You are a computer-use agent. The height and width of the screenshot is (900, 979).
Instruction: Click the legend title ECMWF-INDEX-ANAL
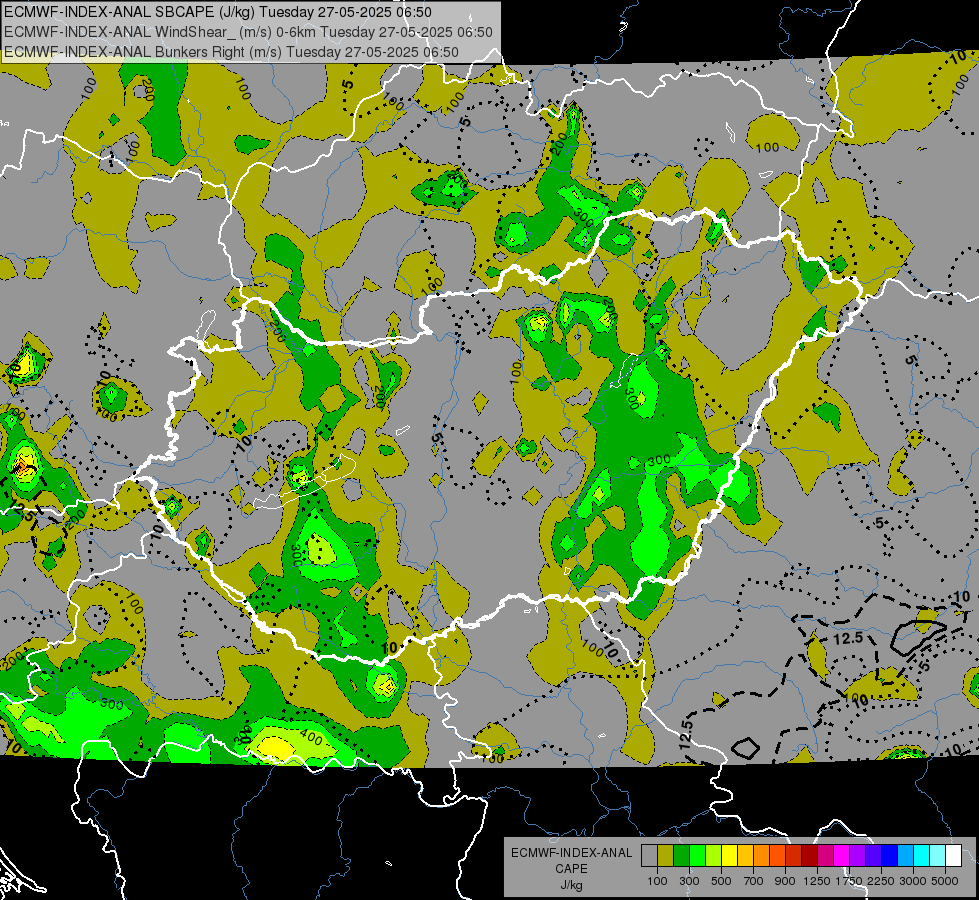tap(571, 853)
